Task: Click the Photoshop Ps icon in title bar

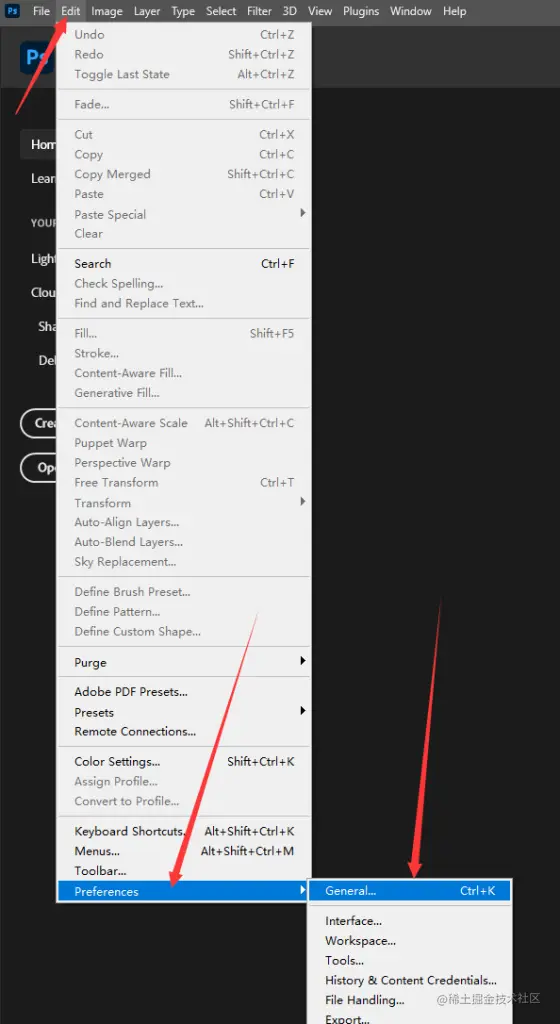Action: click(x=12, y=11)
